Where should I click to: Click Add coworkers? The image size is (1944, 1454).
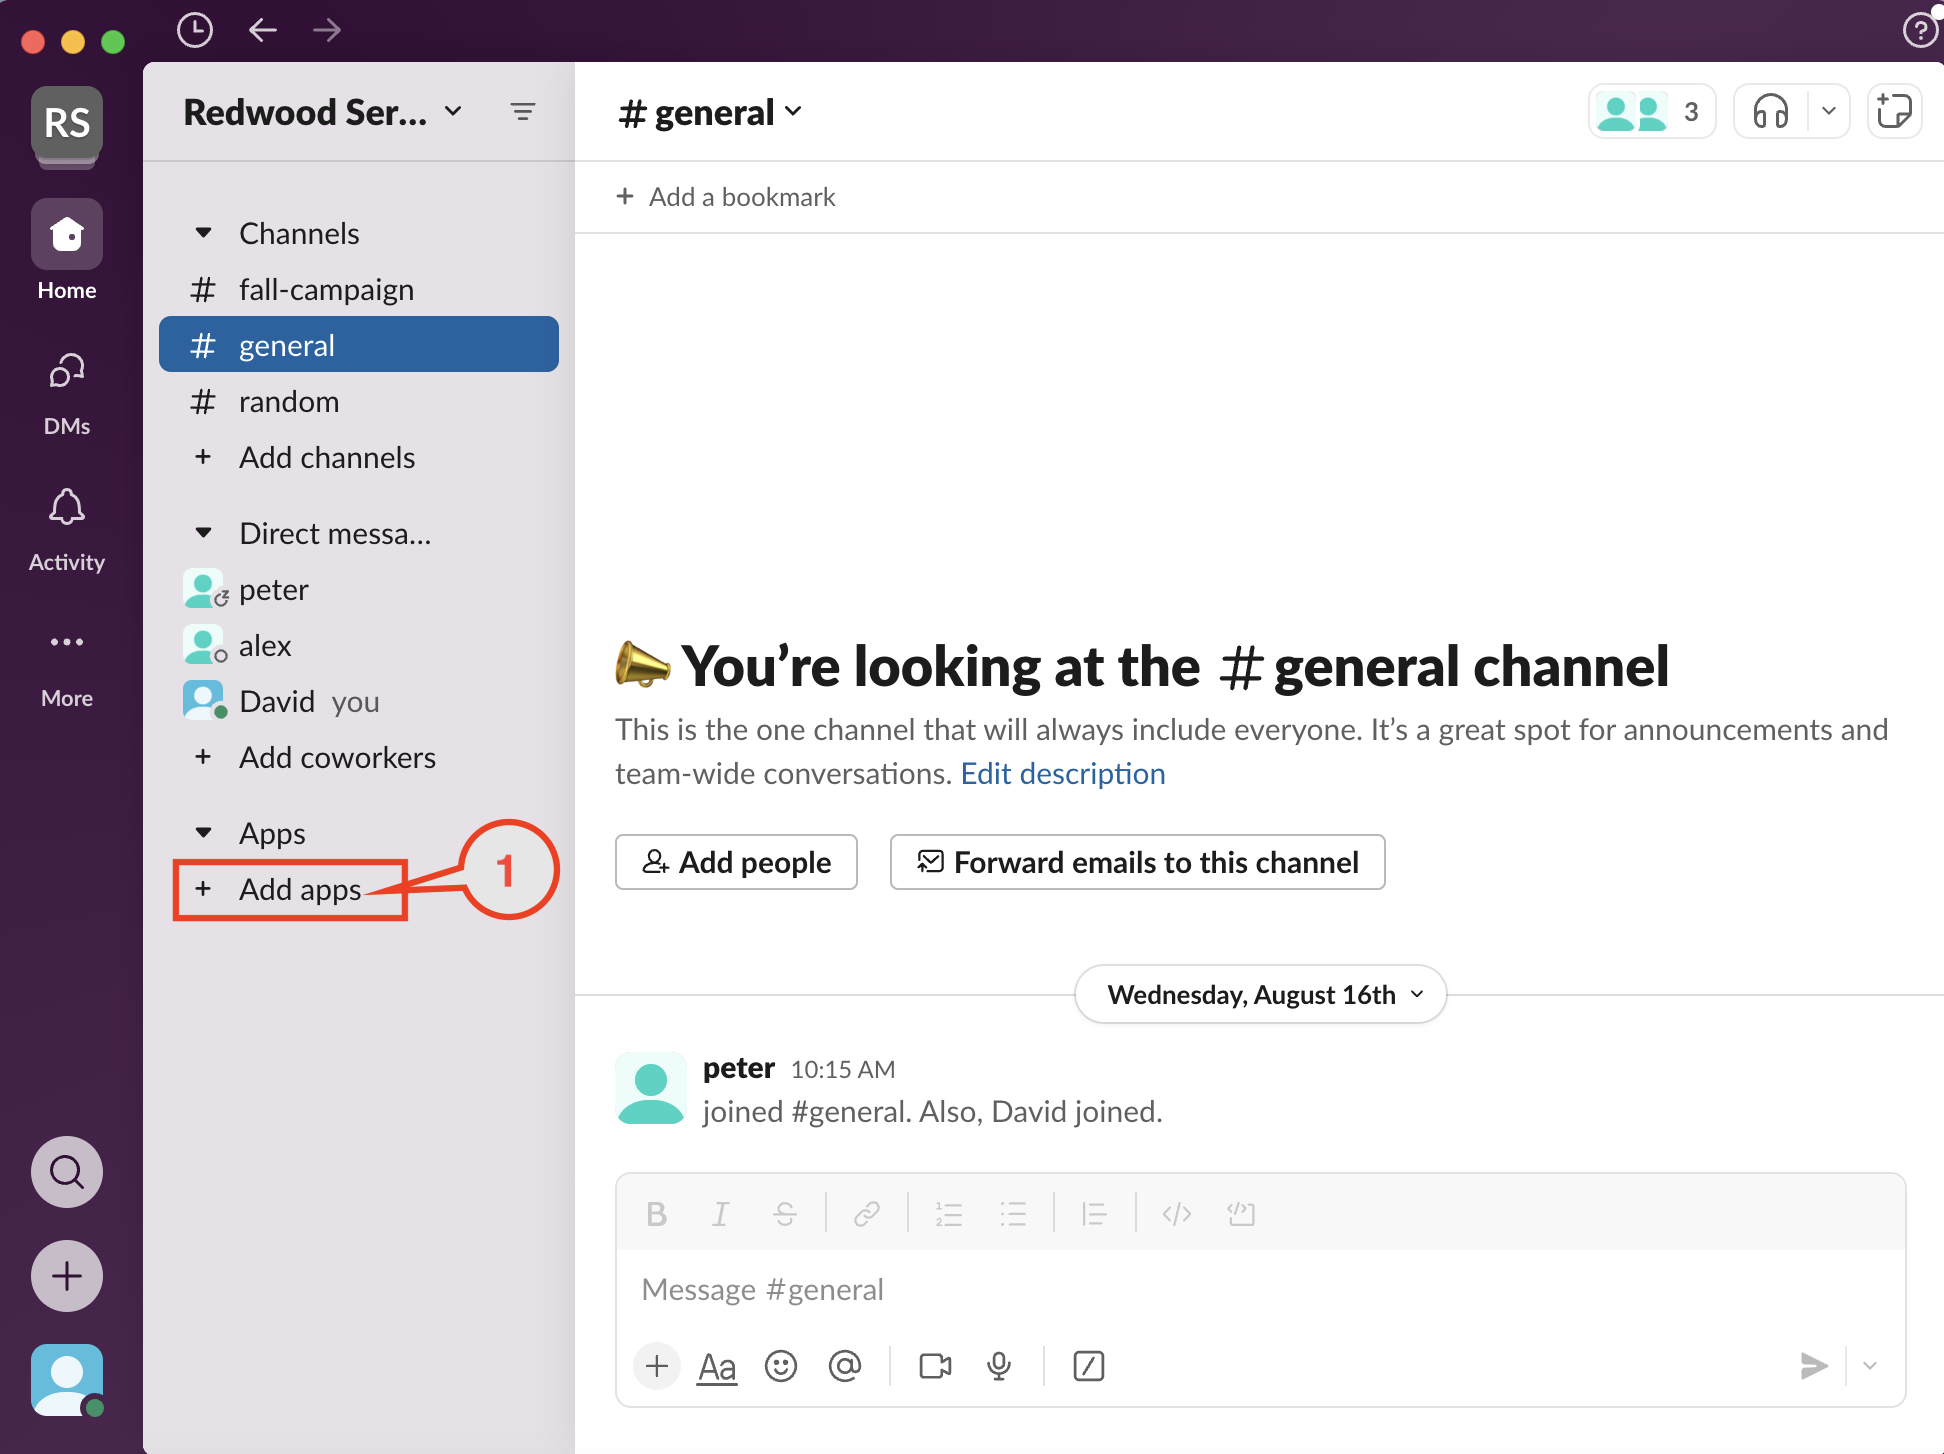coord(359,758)
